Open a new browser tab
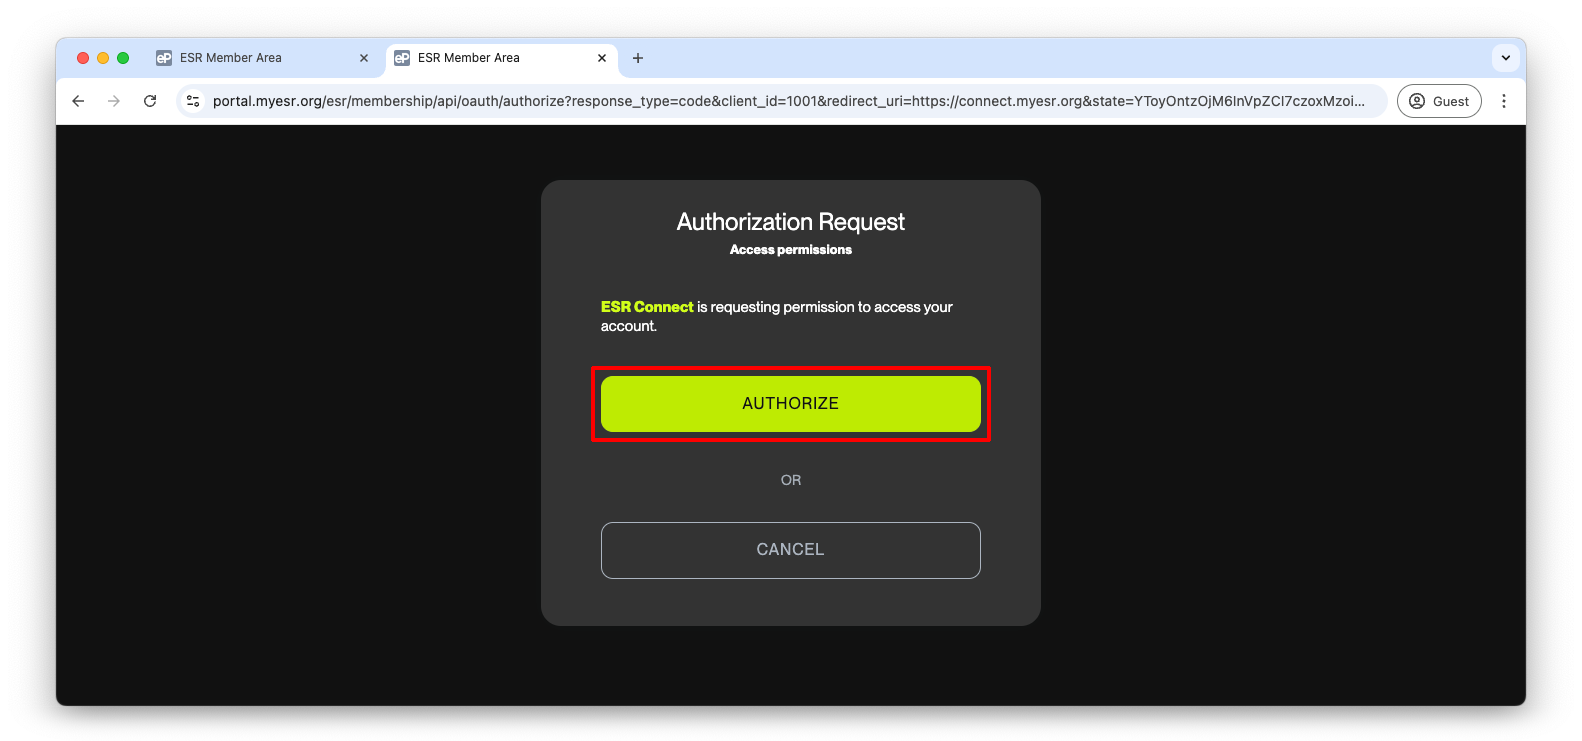Screen dimensions: 1582x741 tap(638, 58)
